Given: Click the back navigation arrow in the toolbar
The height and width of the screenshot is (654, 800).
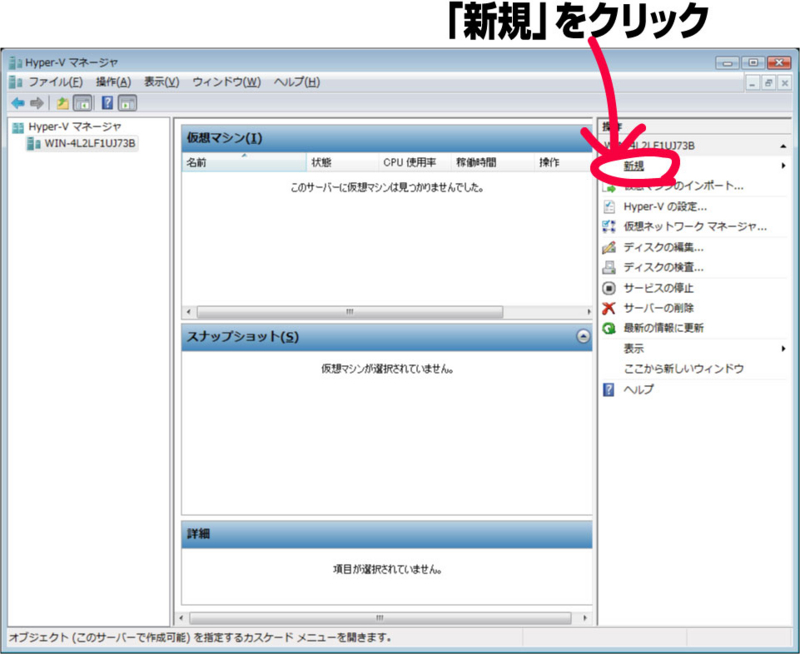Looking at the screenshot, I should tap(16, 102).
